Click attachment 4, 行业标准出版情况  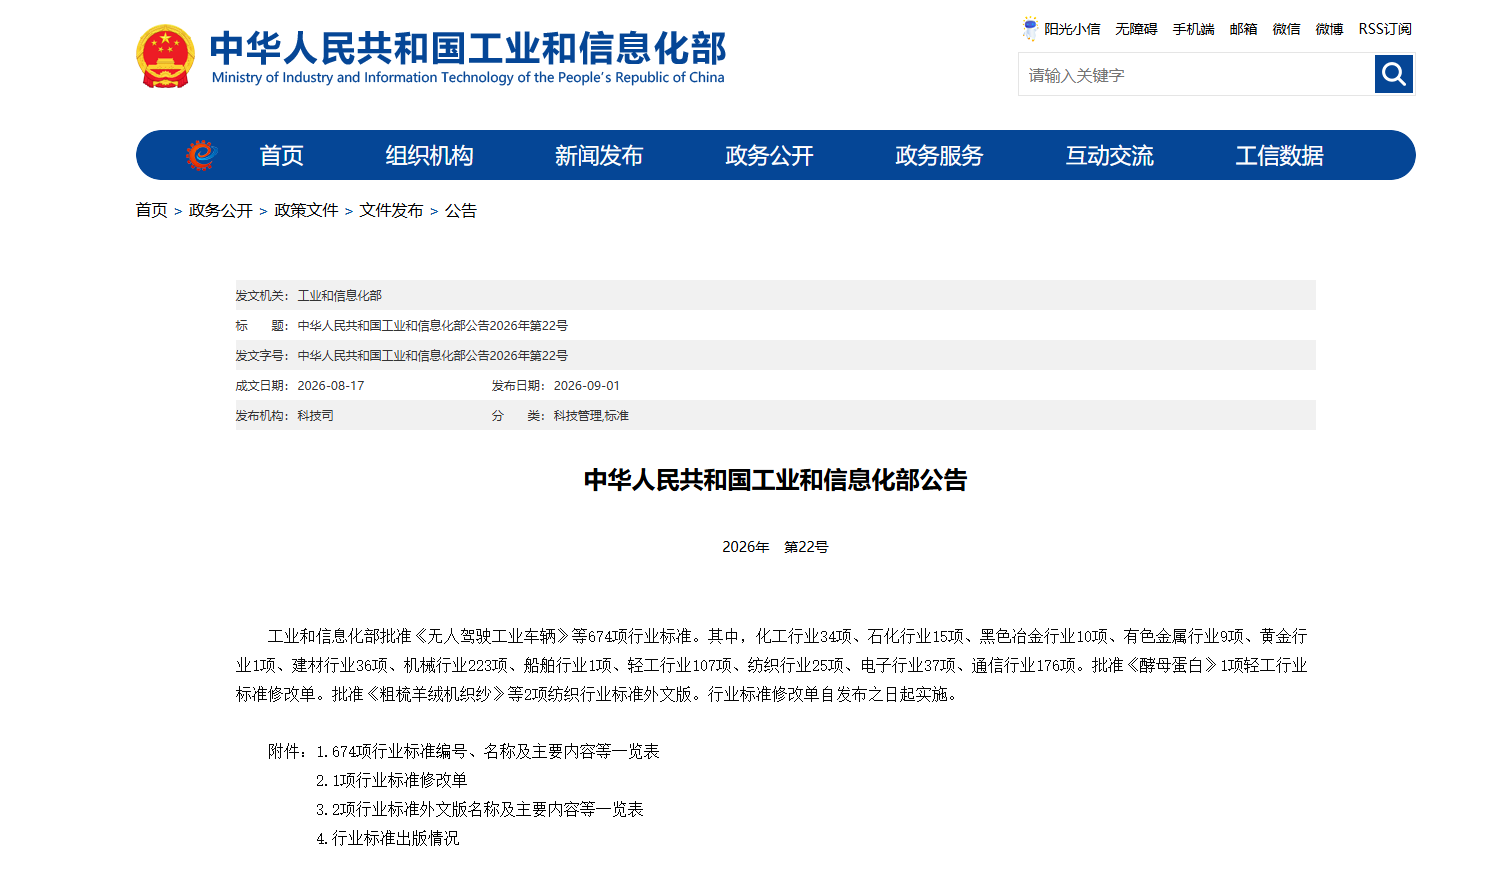point(388,838)
